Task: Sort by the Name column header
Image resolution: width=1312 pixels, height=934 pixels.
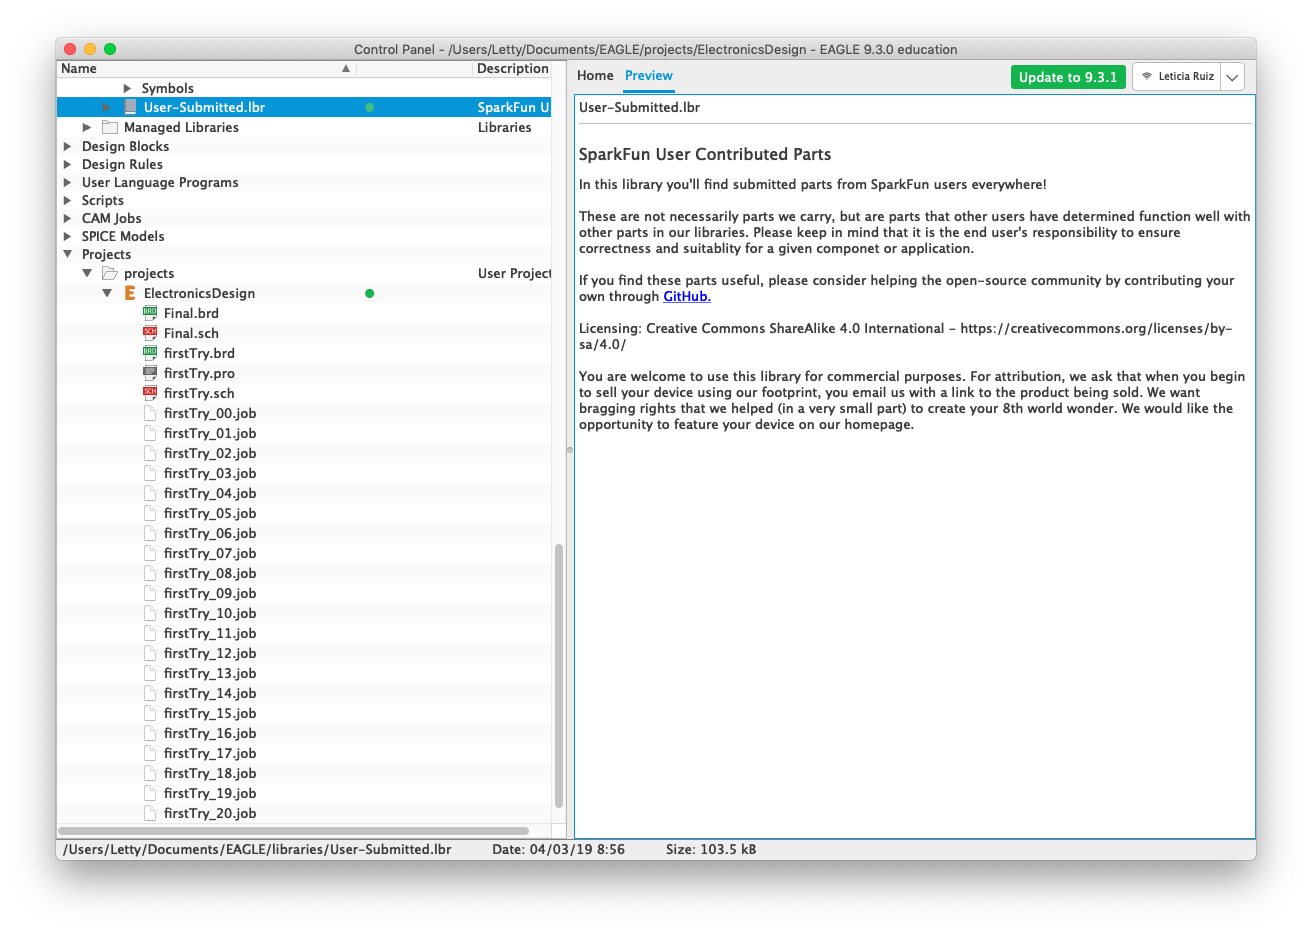Action: (206, 68)
